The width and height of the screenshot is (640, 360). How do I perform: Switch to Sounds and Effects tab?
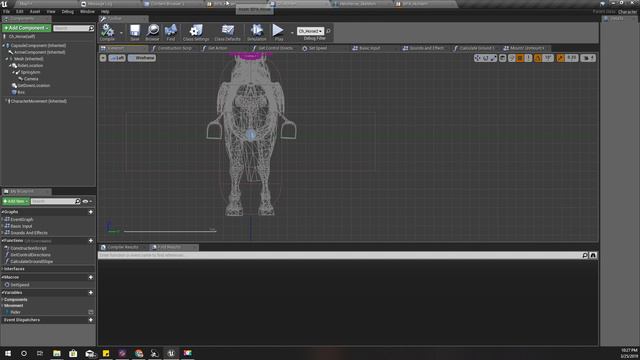pos(426,48)
